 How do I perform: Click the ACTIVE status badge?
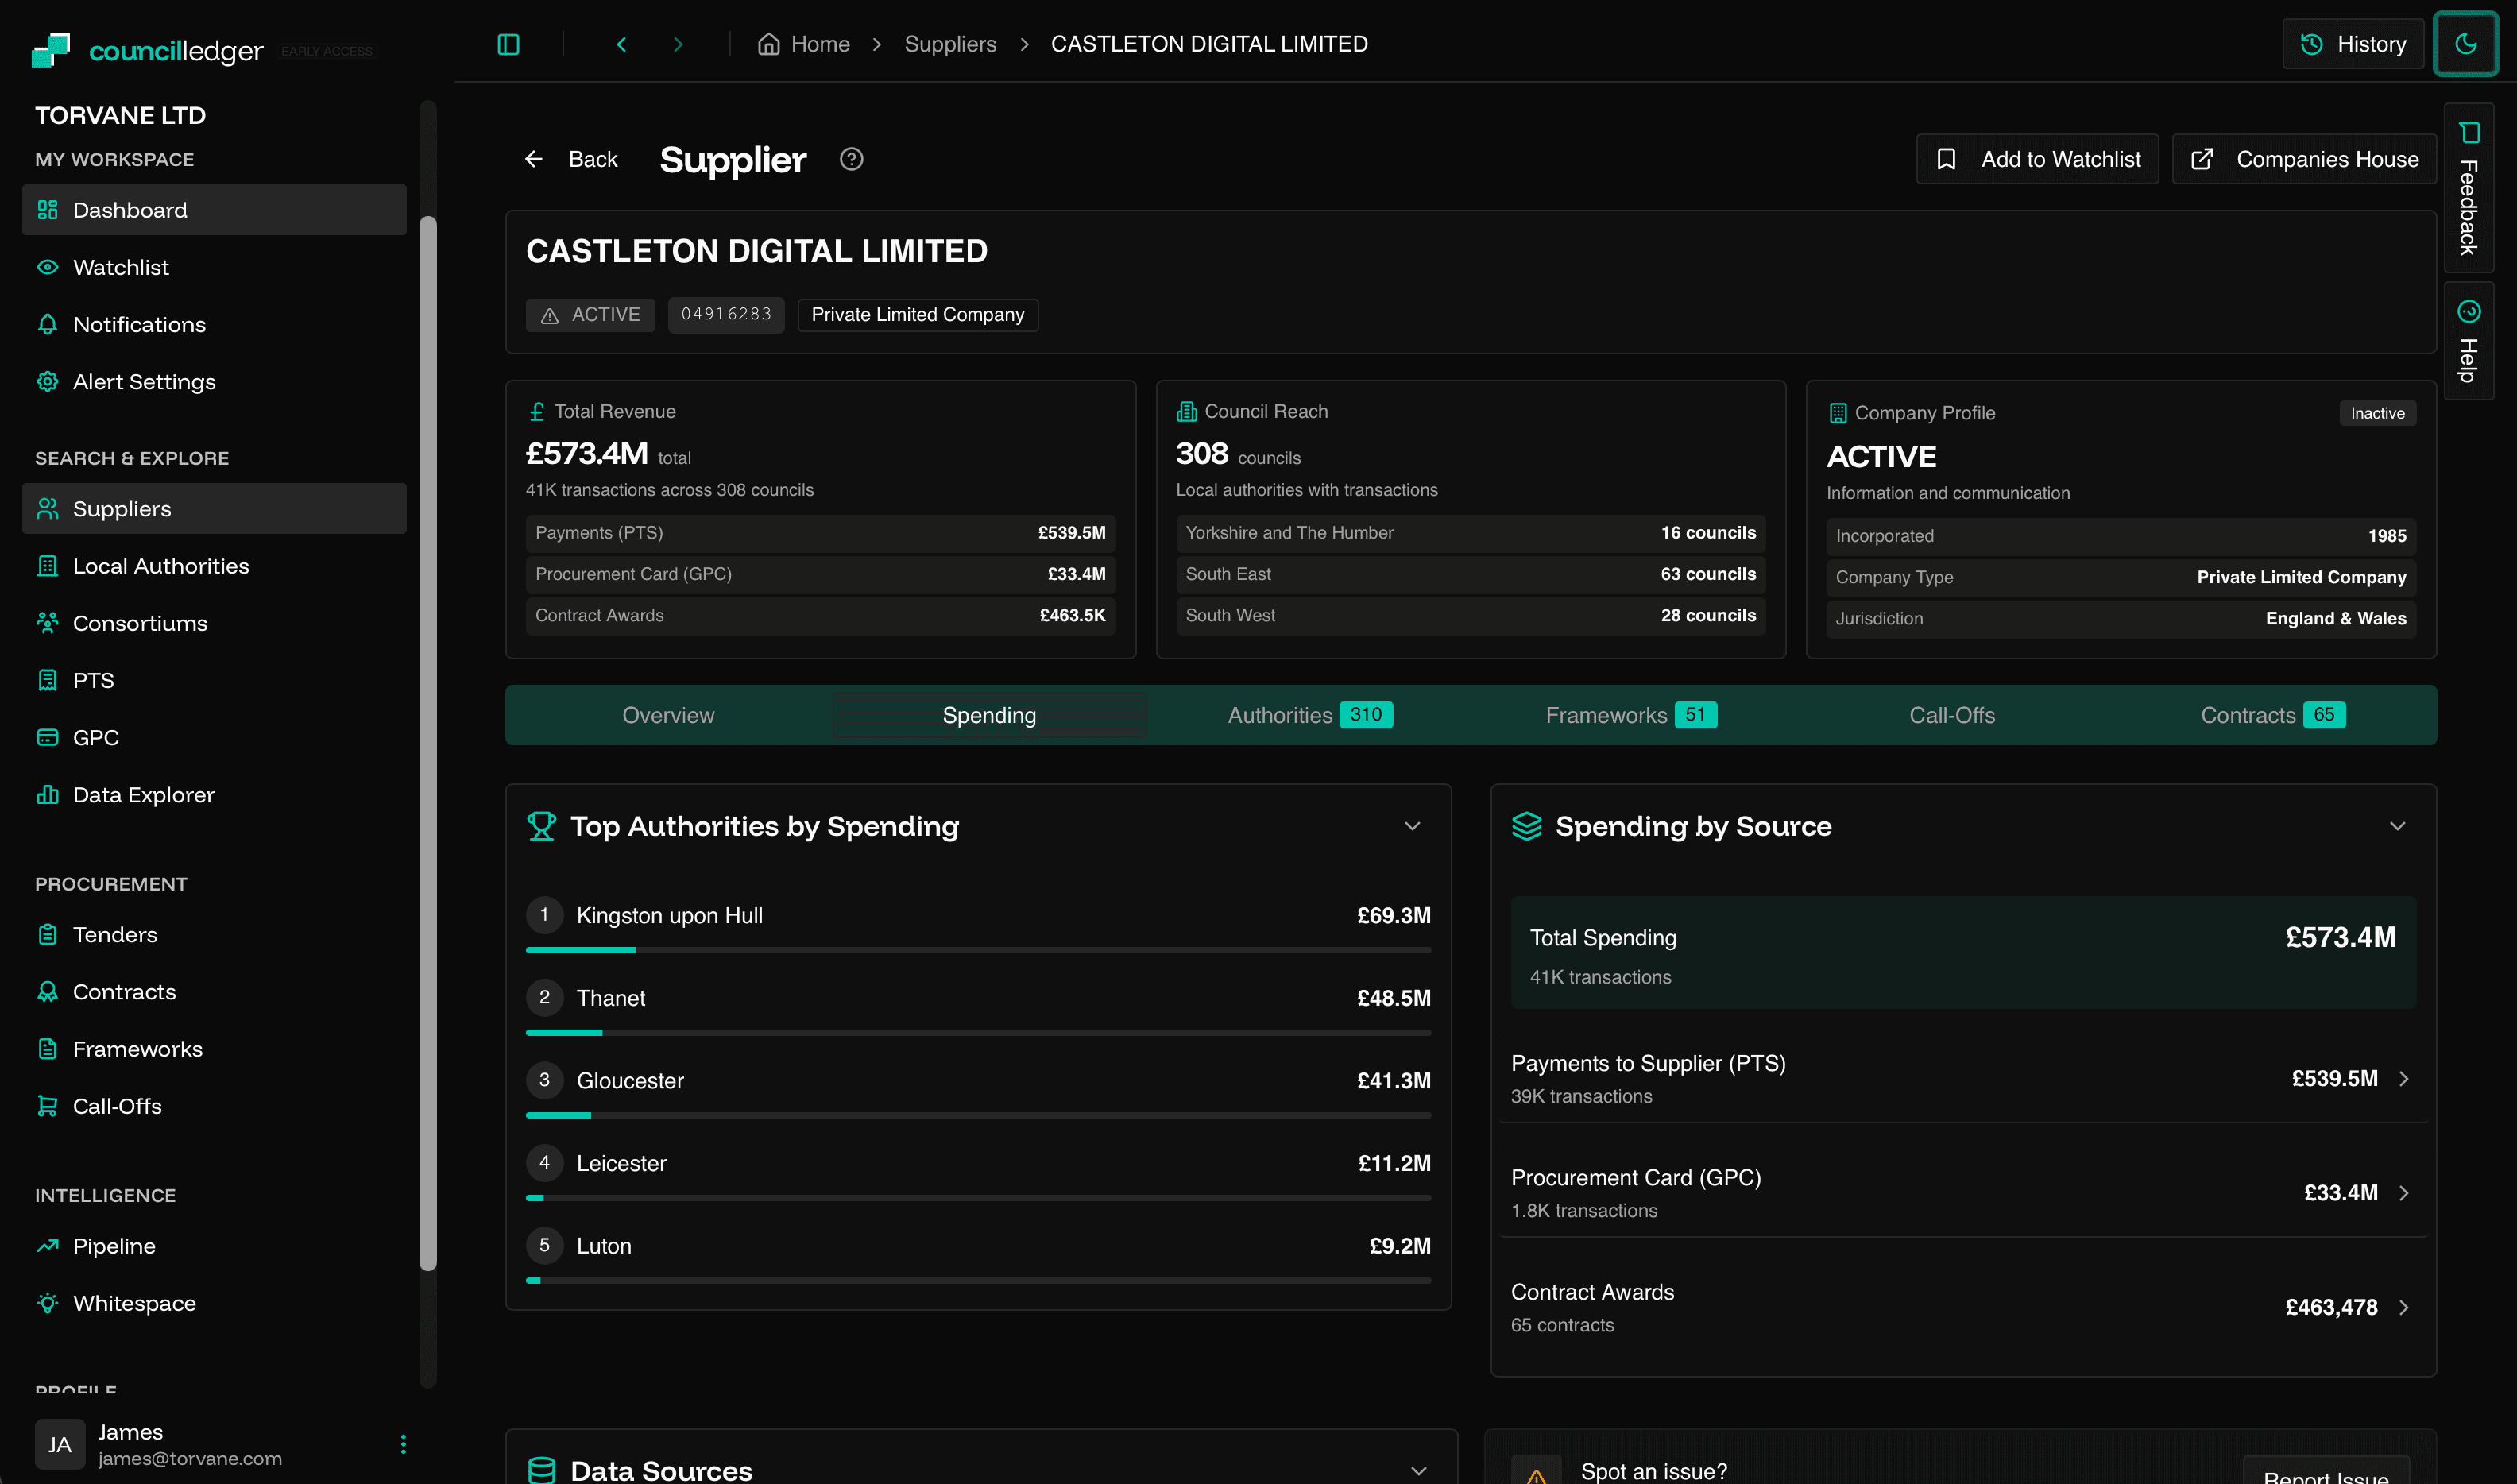click(590, 314)
